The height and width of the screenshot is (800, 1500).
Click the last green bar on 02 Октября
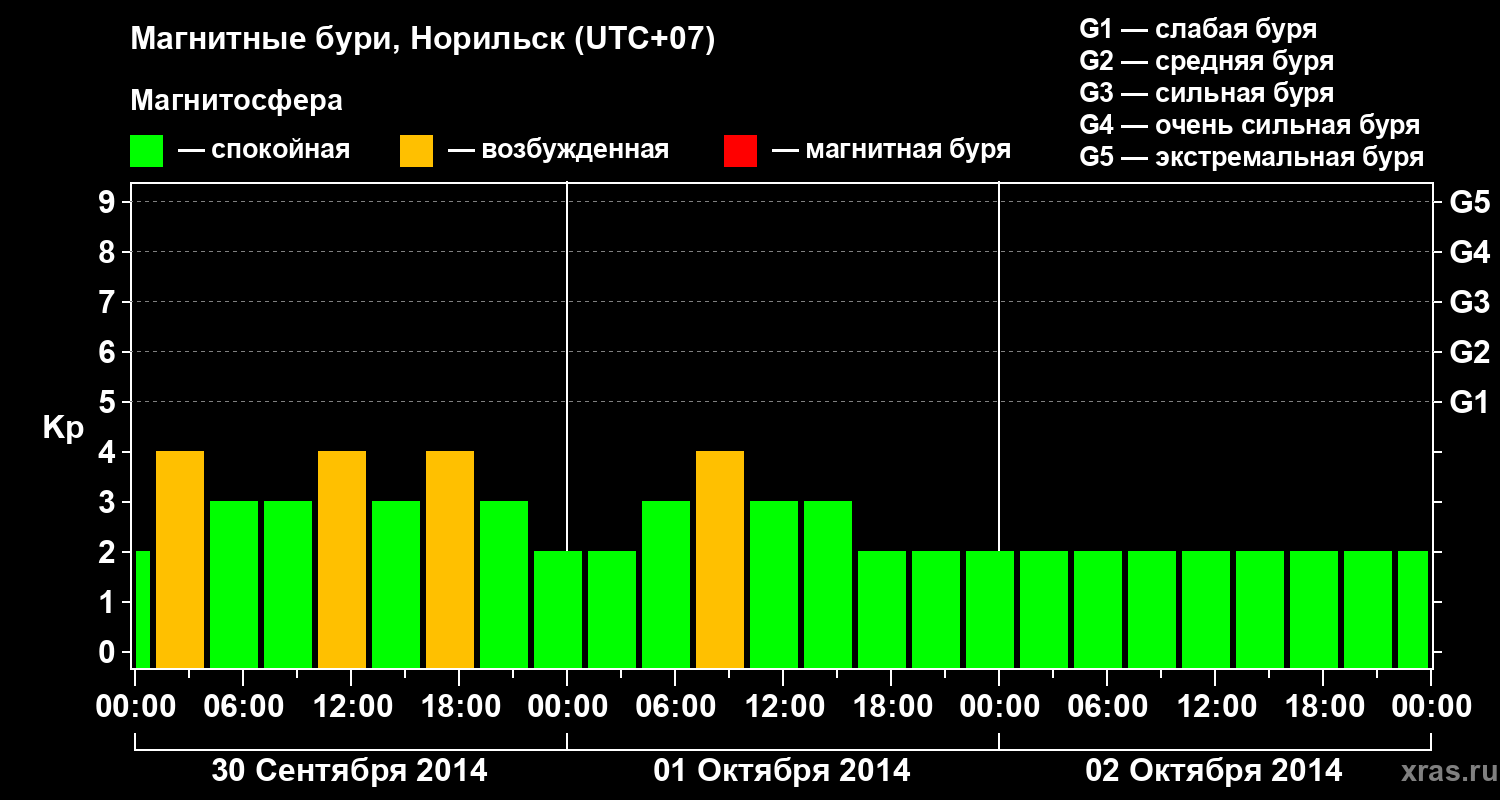click(1413, 609)
